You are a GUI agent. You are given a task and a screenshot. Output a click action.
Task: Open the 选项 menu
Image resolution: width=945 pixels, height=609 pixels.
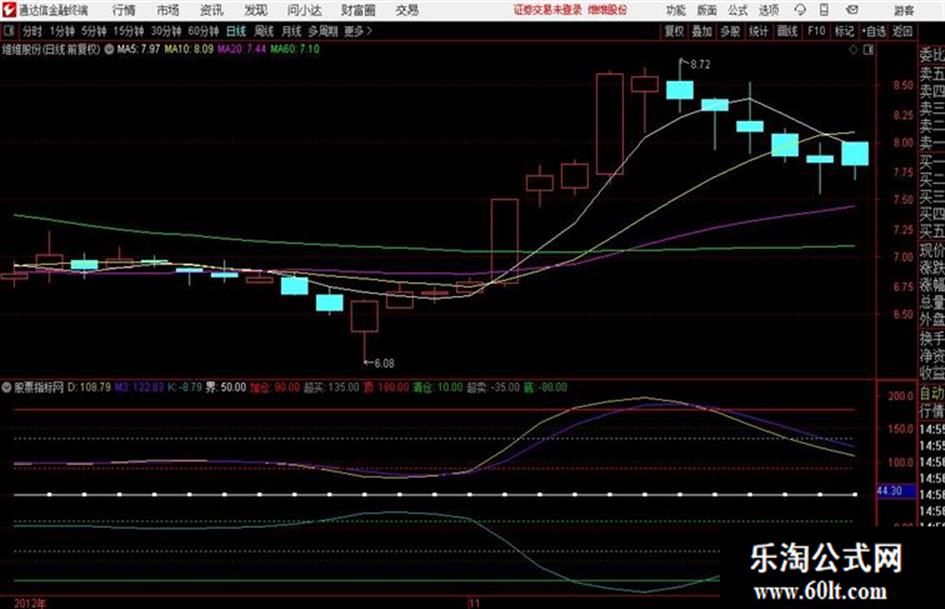(x=768, y=10)
